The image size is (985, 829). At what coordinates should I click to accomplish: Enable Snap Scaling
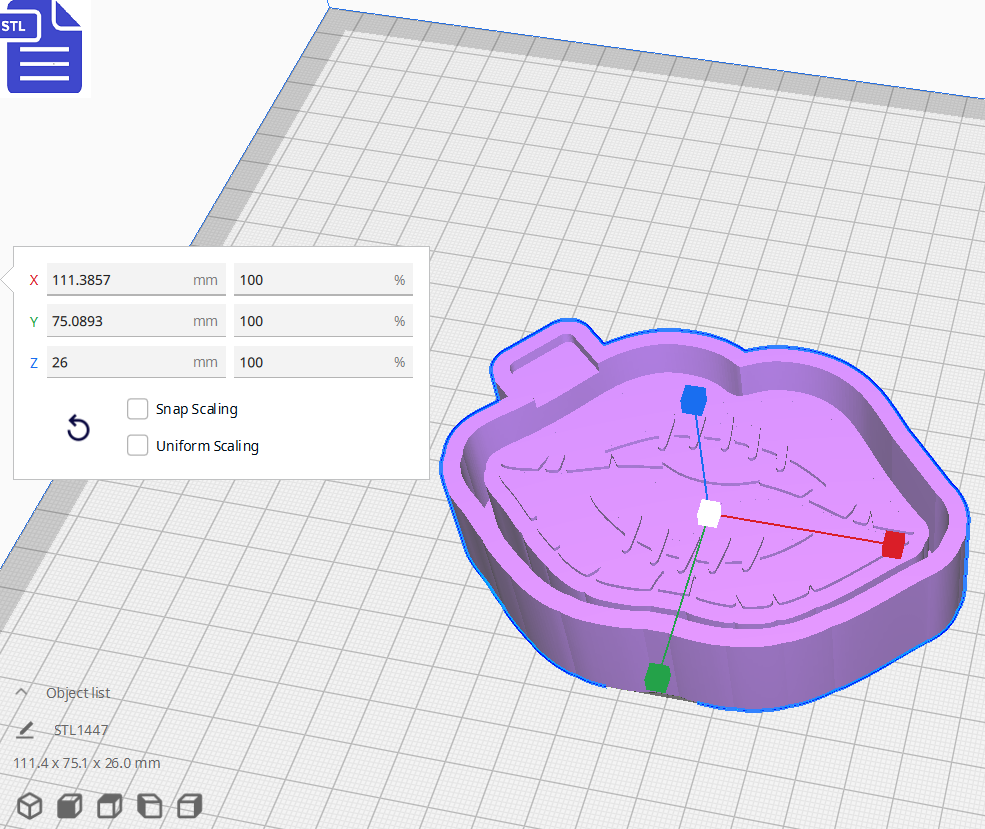pos(137,409)
